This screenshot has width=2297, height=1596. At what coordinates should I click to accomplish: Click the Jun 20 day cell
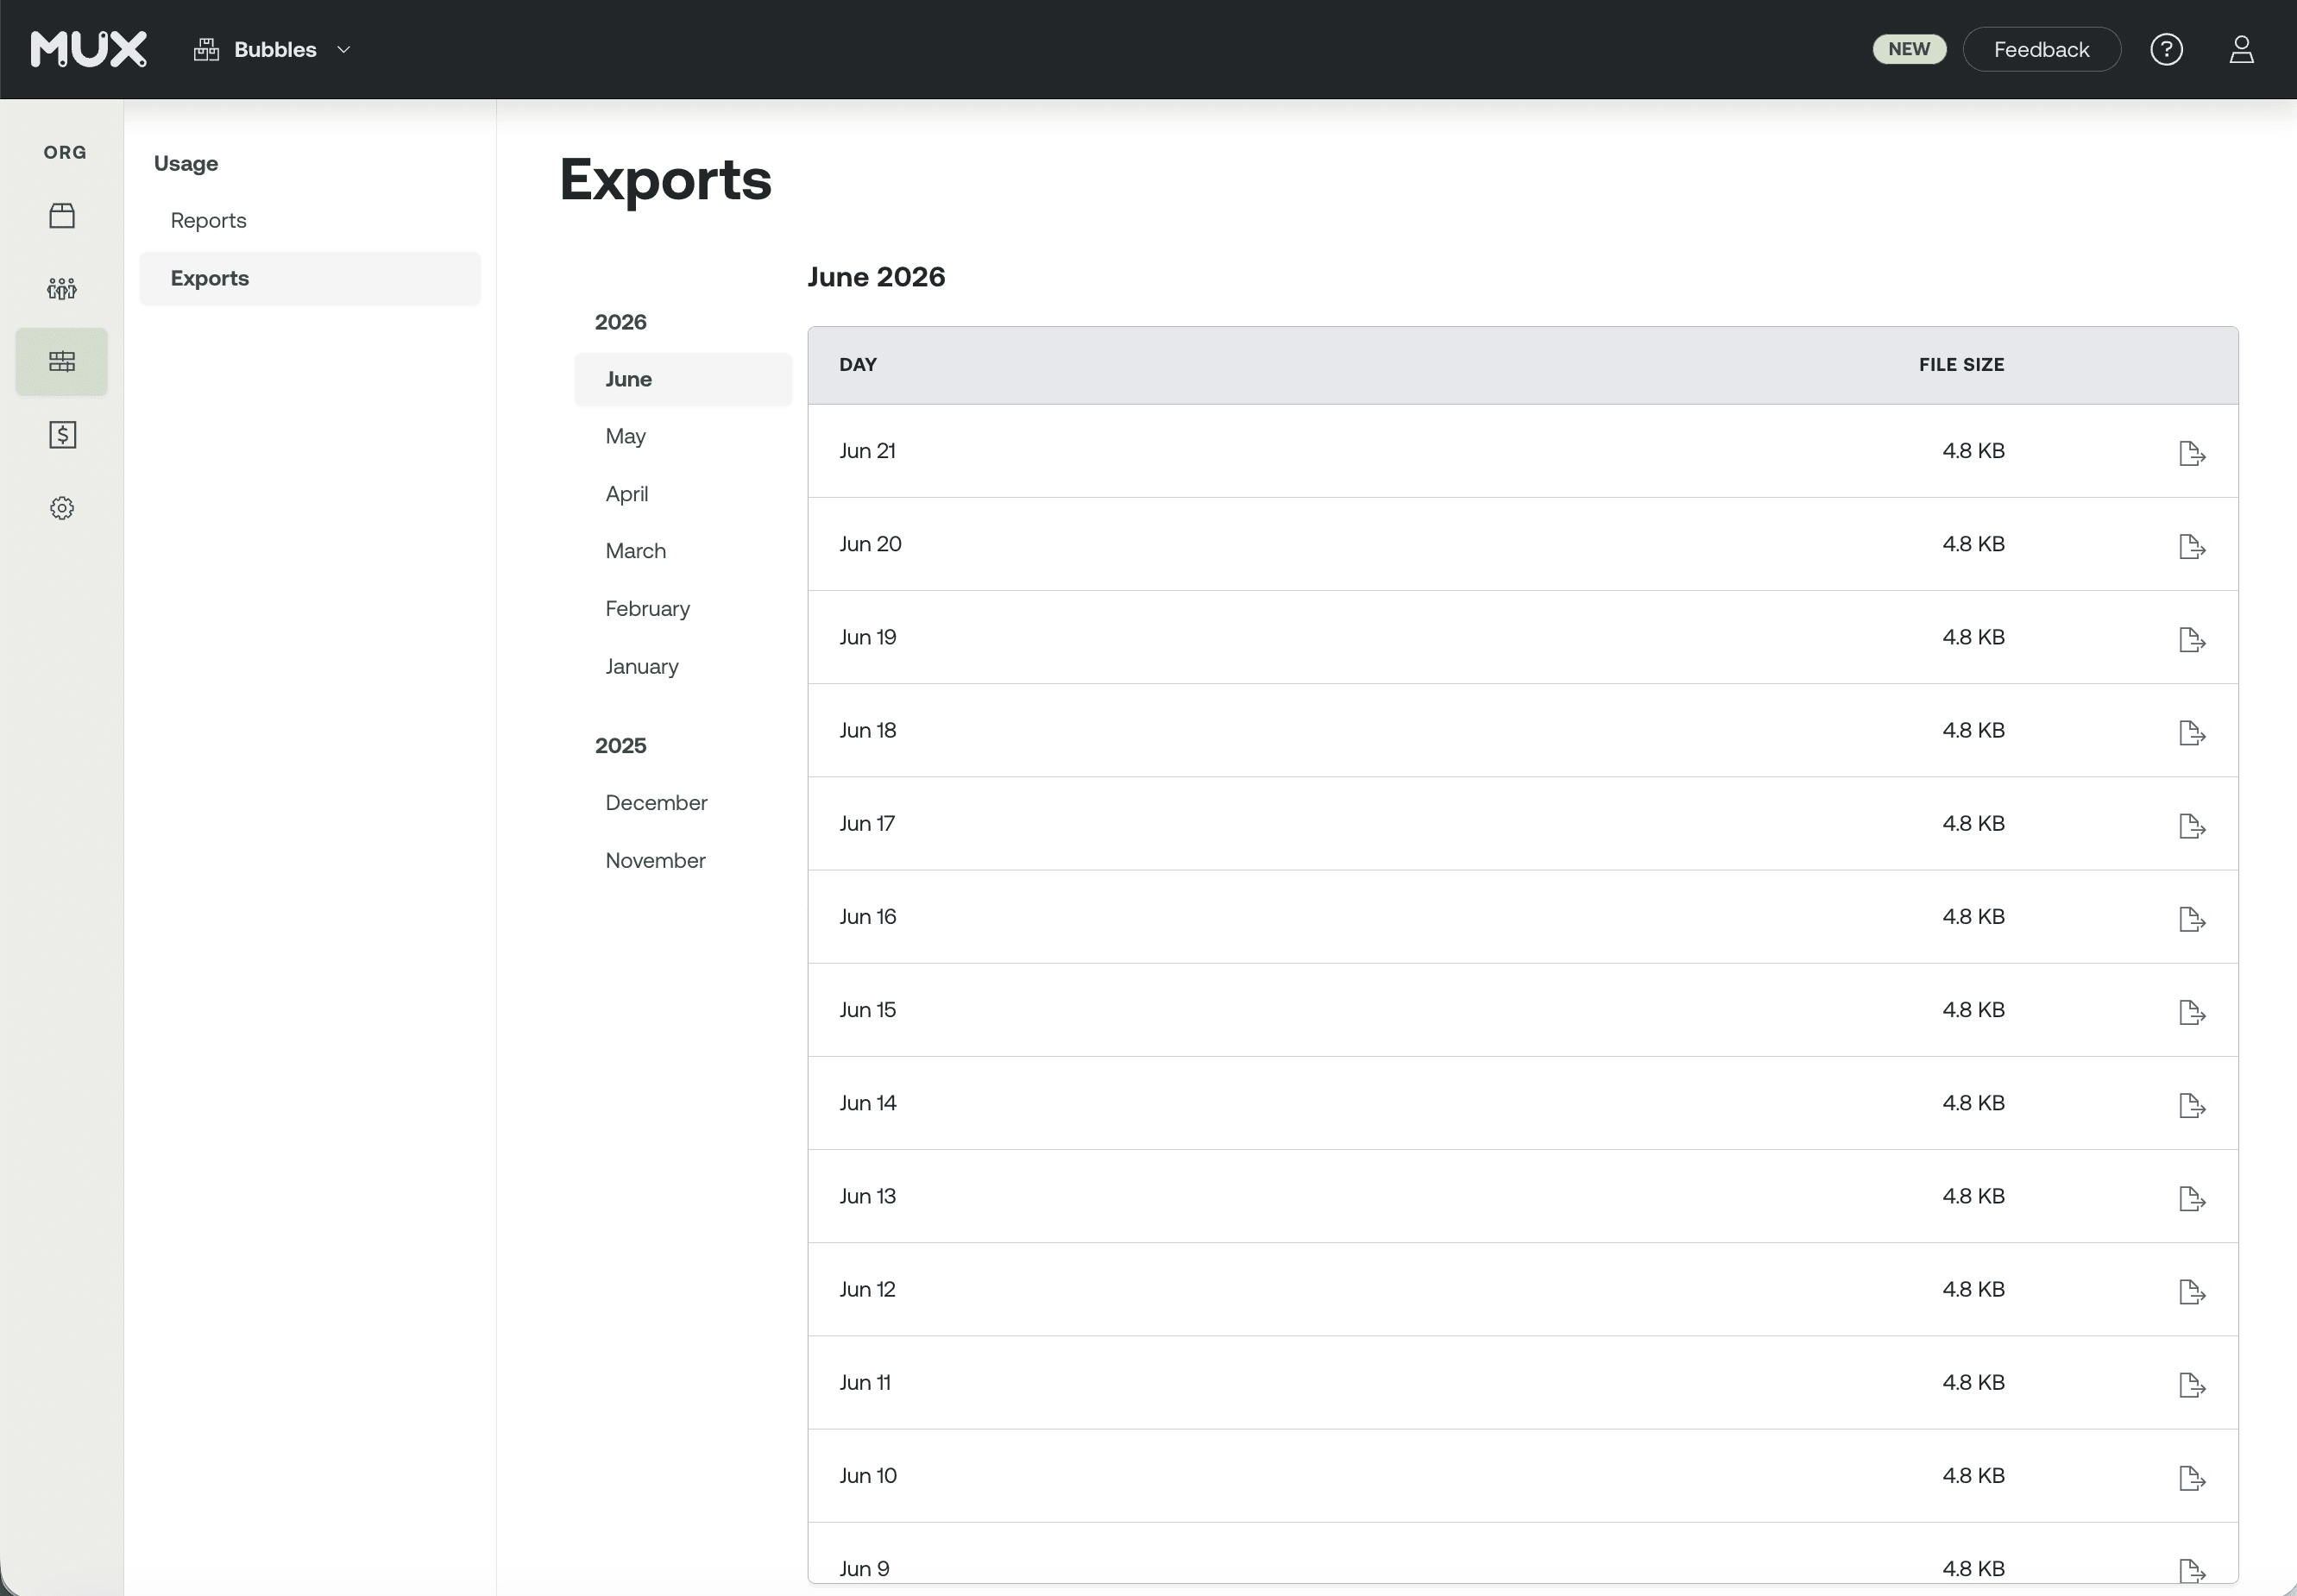[870, 544]
